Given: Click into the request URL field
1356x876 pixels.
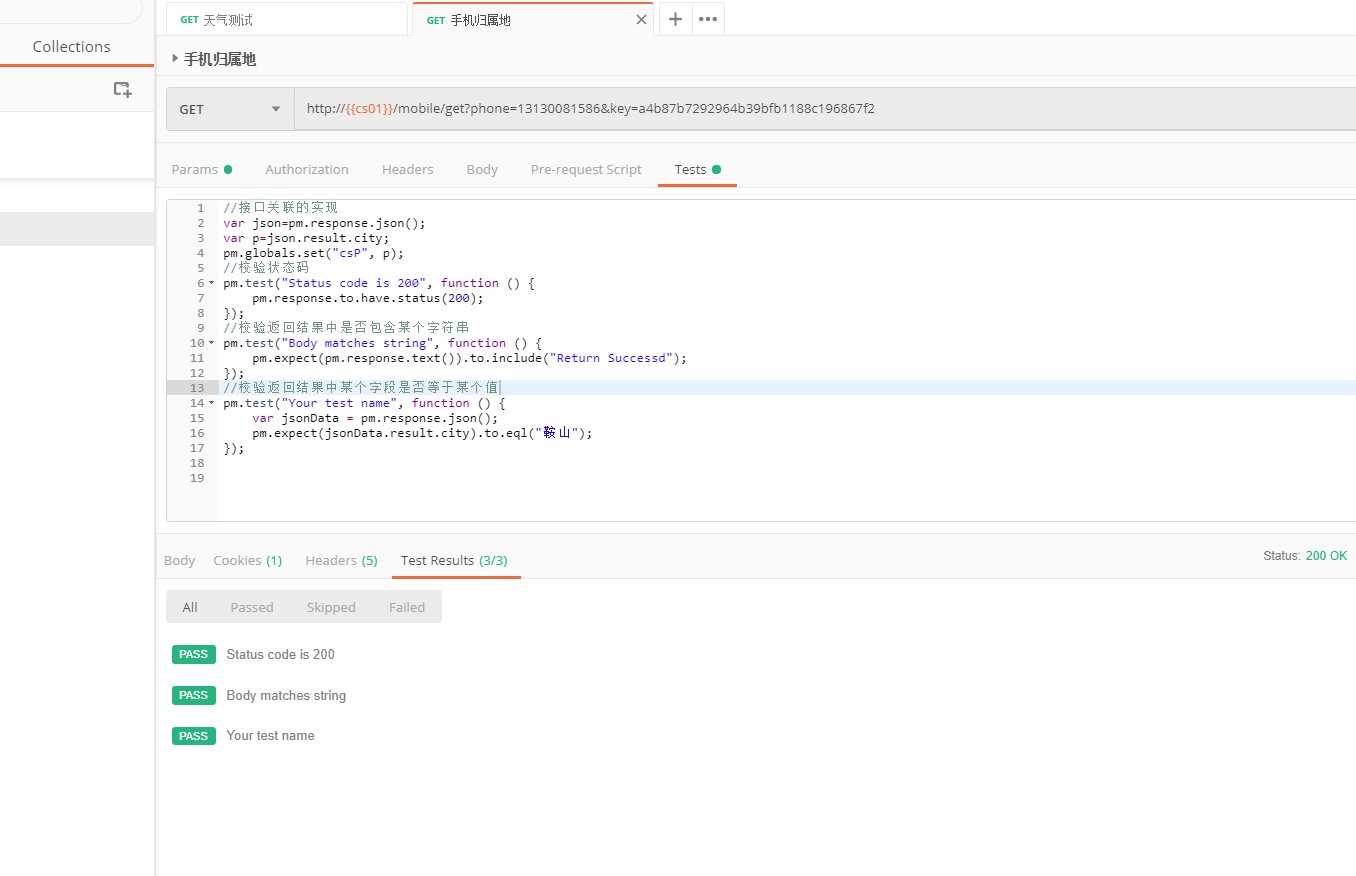Looking at the screenshot, I should 825,109.
